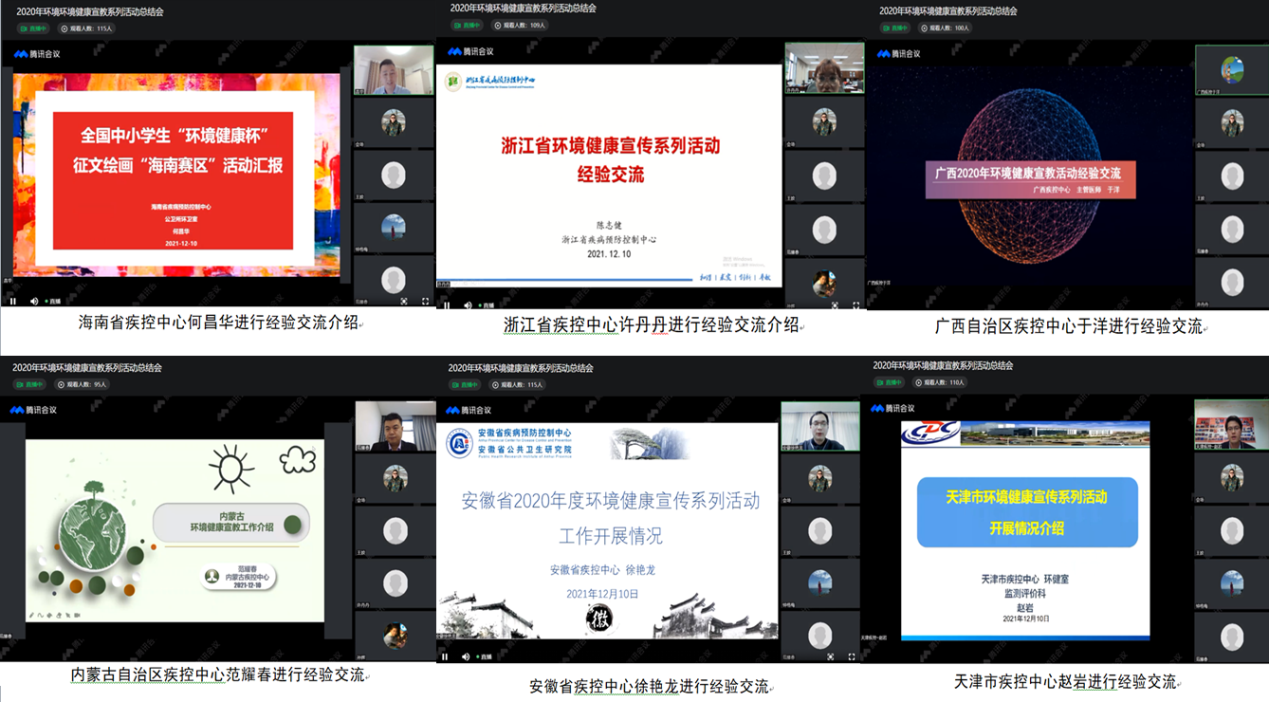The width and height of the screenshot is (1269, 702).
Task: Pause the Anhui presentation live stream
Action: pos(445,657)
